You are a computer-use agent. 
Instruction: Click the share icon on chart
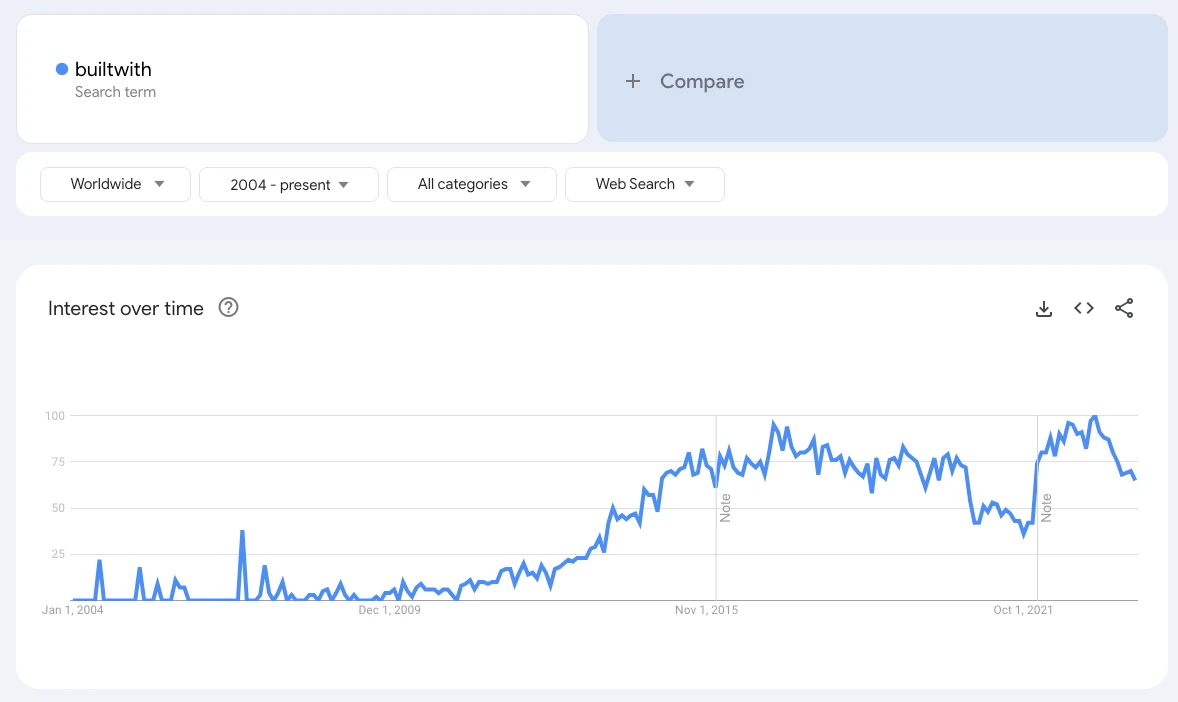tap(1124, 309)
